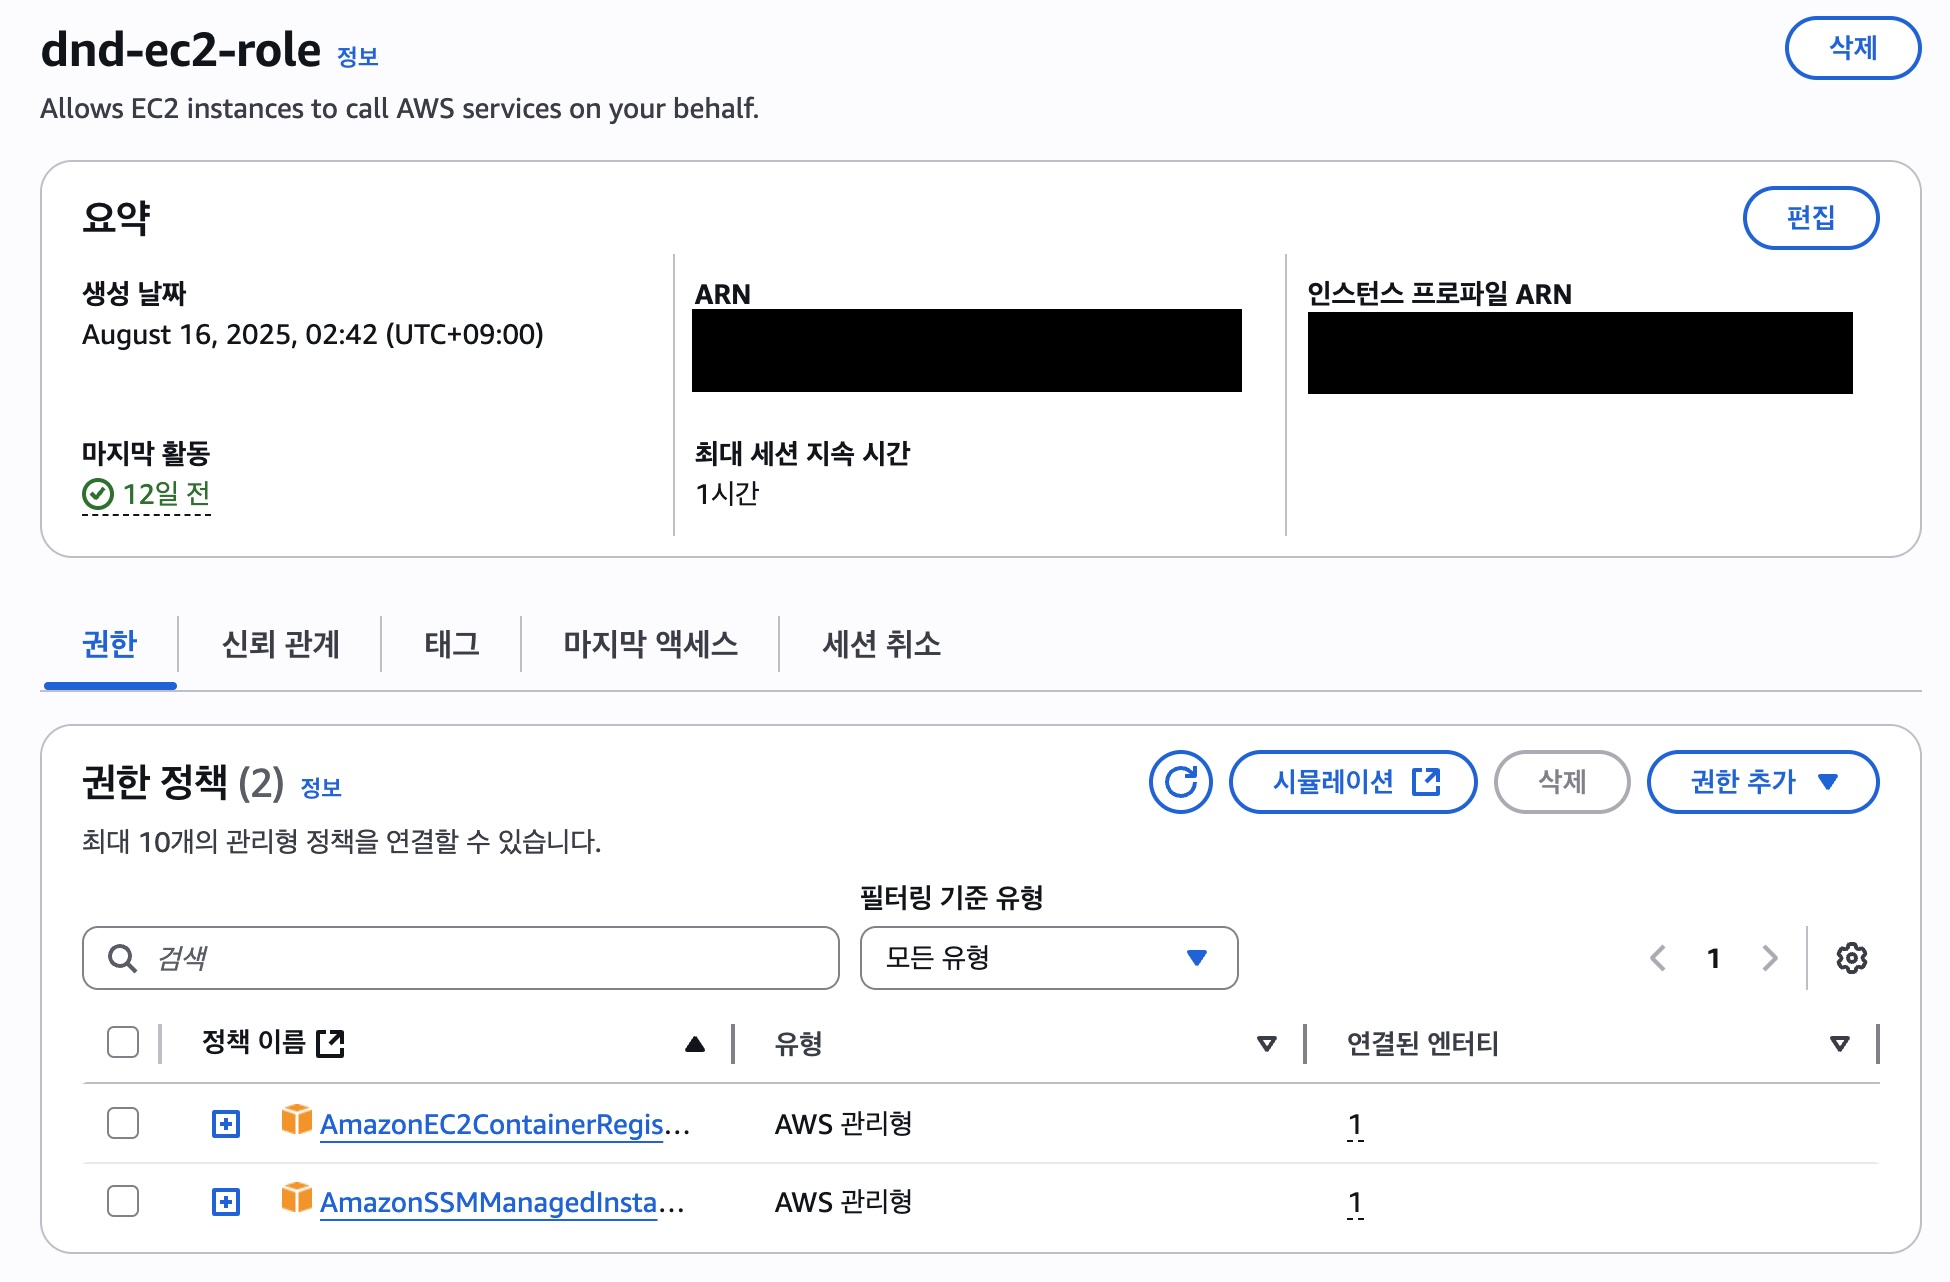Open the 권한 추가 dropdown button
Viewport: 1950px width, 1282px height.
coord(1762,782)
